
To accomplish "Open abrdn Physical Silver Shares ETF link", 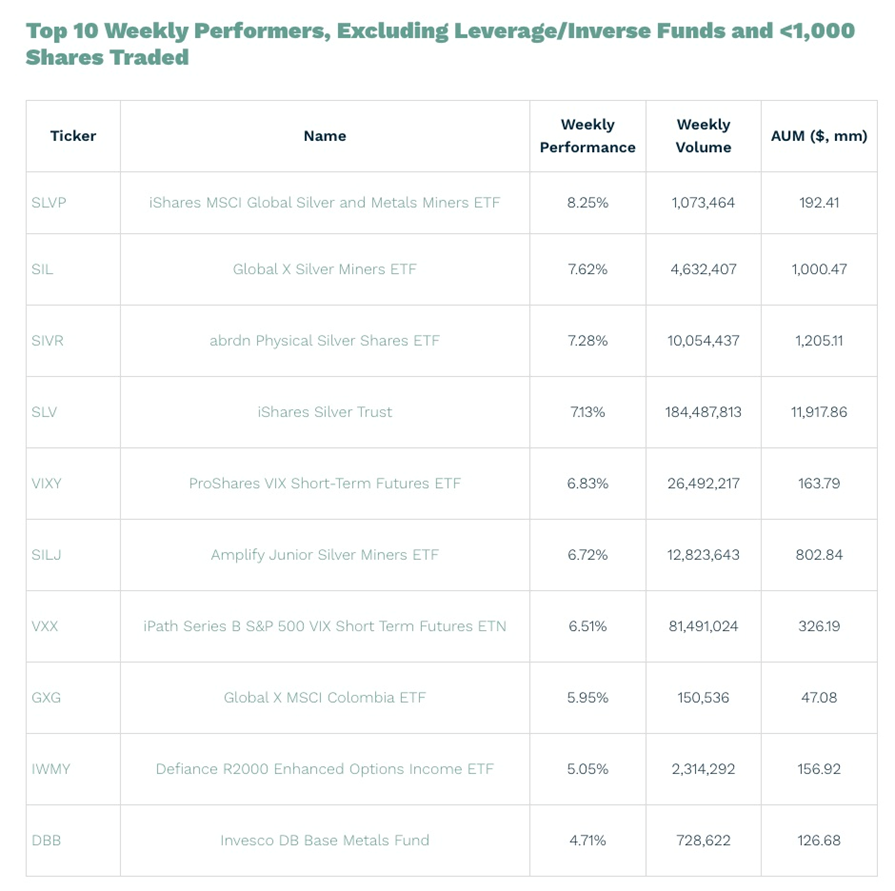I will tap(324, 340).
